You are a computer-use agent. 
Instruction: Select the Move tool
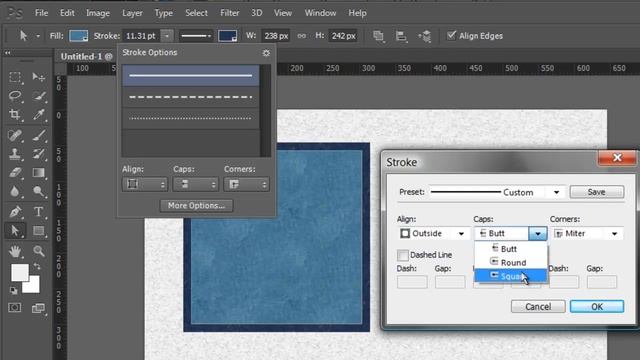[x=39, y=77]
